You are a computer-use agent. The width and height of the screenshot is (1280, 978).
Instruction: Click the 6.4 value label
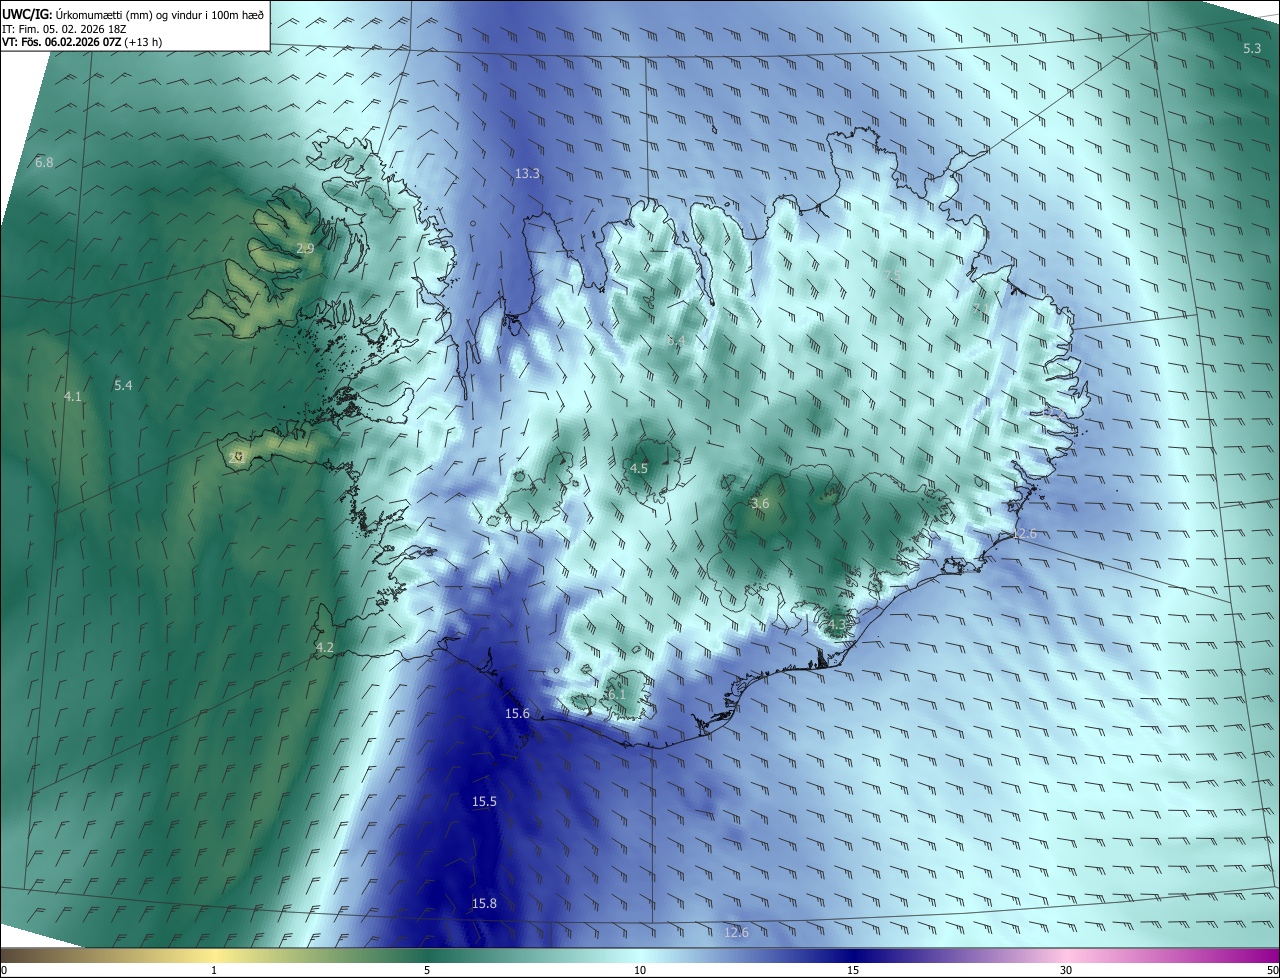pyautogui.click(x=676, y=341)
